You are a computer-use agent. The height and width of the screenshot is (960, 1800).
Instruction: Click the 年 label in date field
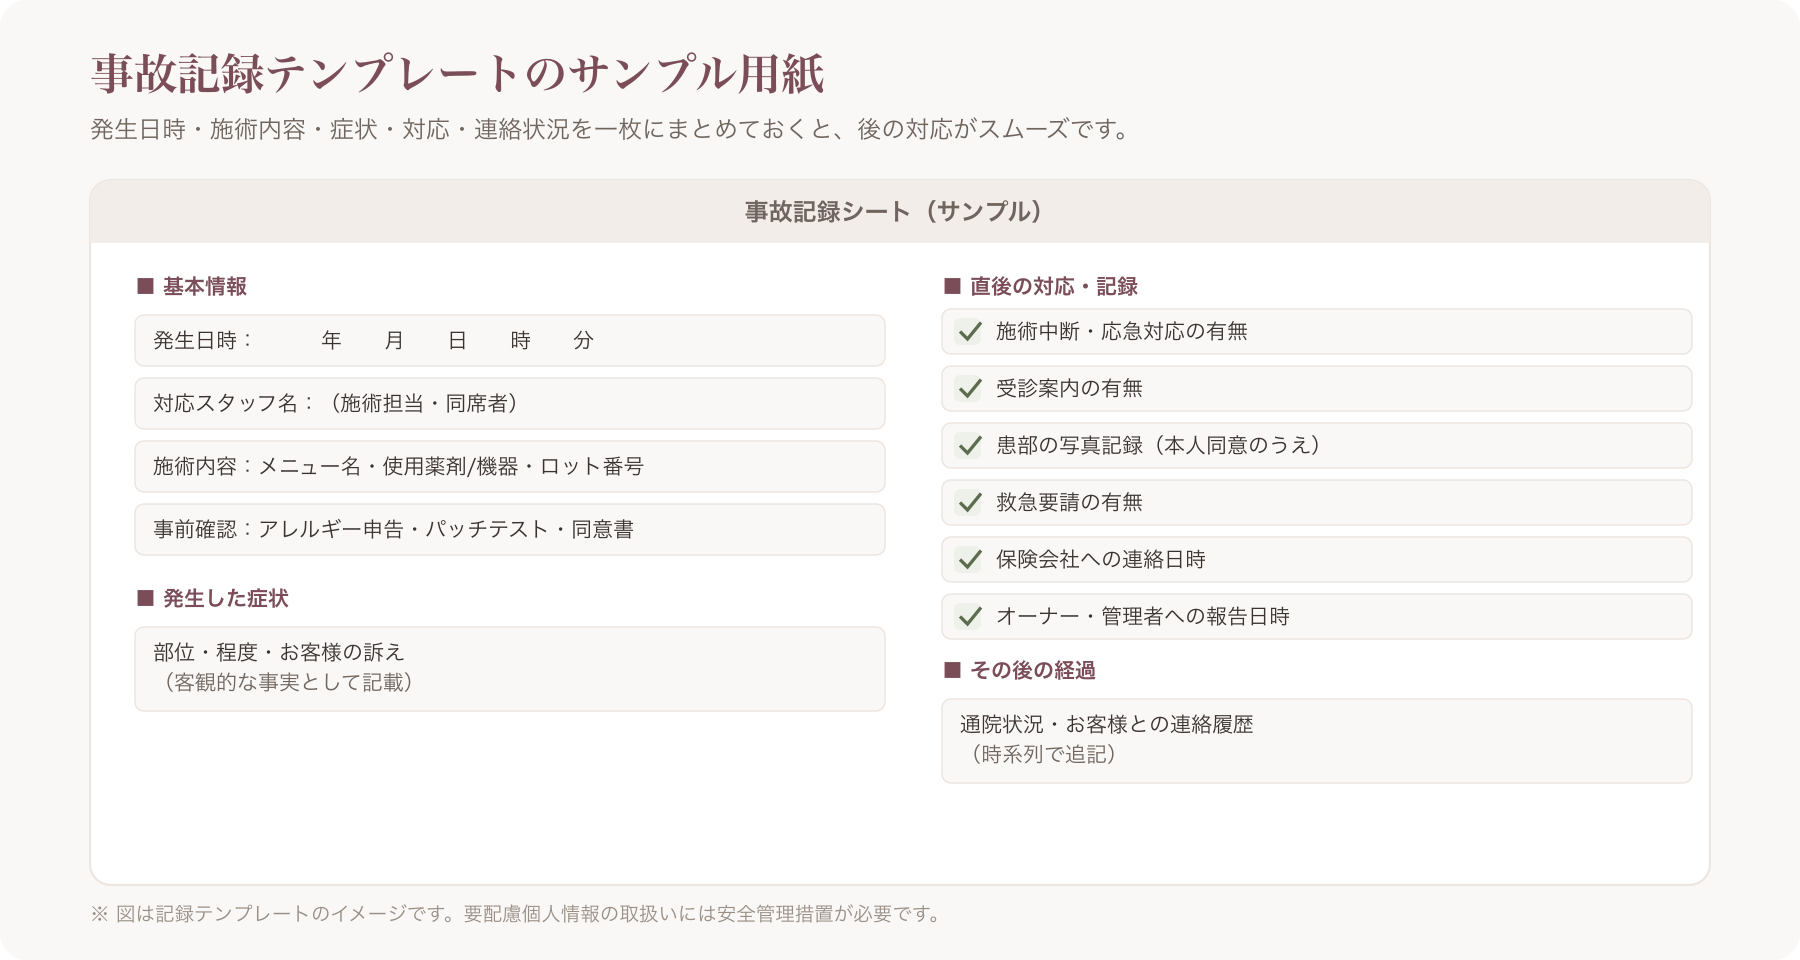(x=332, y=341)
